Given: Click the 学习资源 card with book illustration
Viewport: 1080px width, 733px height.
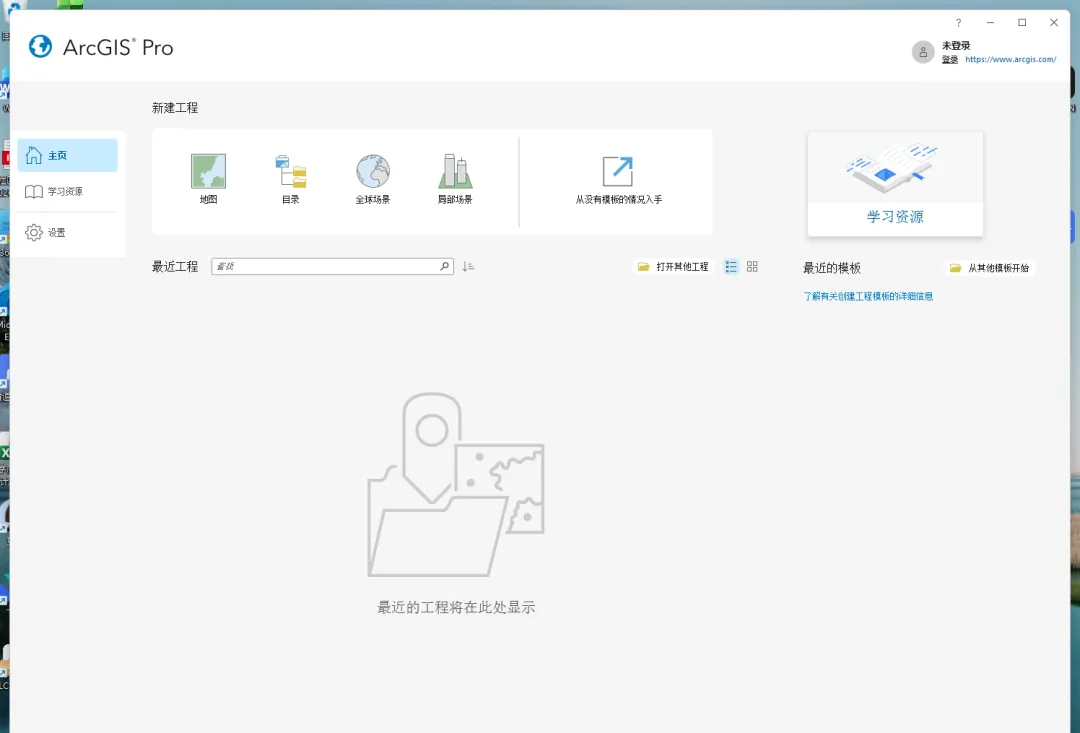Looking at the screenshot, I should tap(895, 184).
